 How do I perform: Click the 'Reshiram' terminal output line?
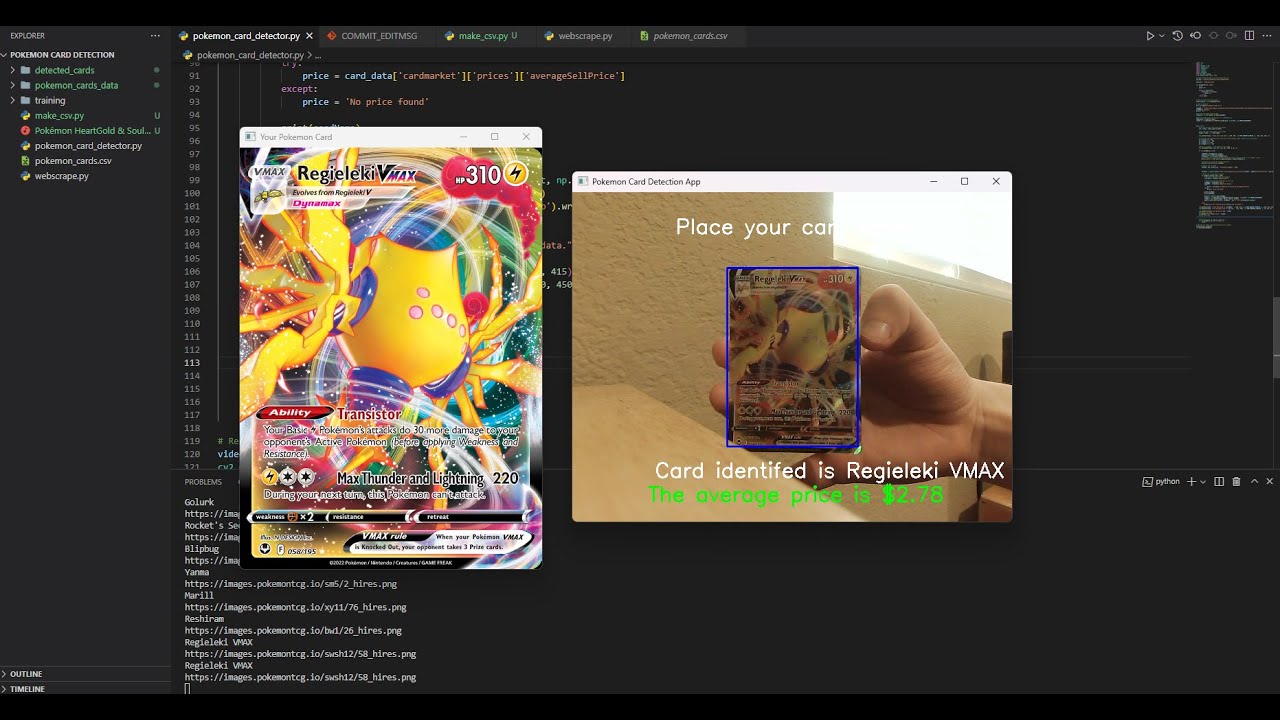coord(204,619)
